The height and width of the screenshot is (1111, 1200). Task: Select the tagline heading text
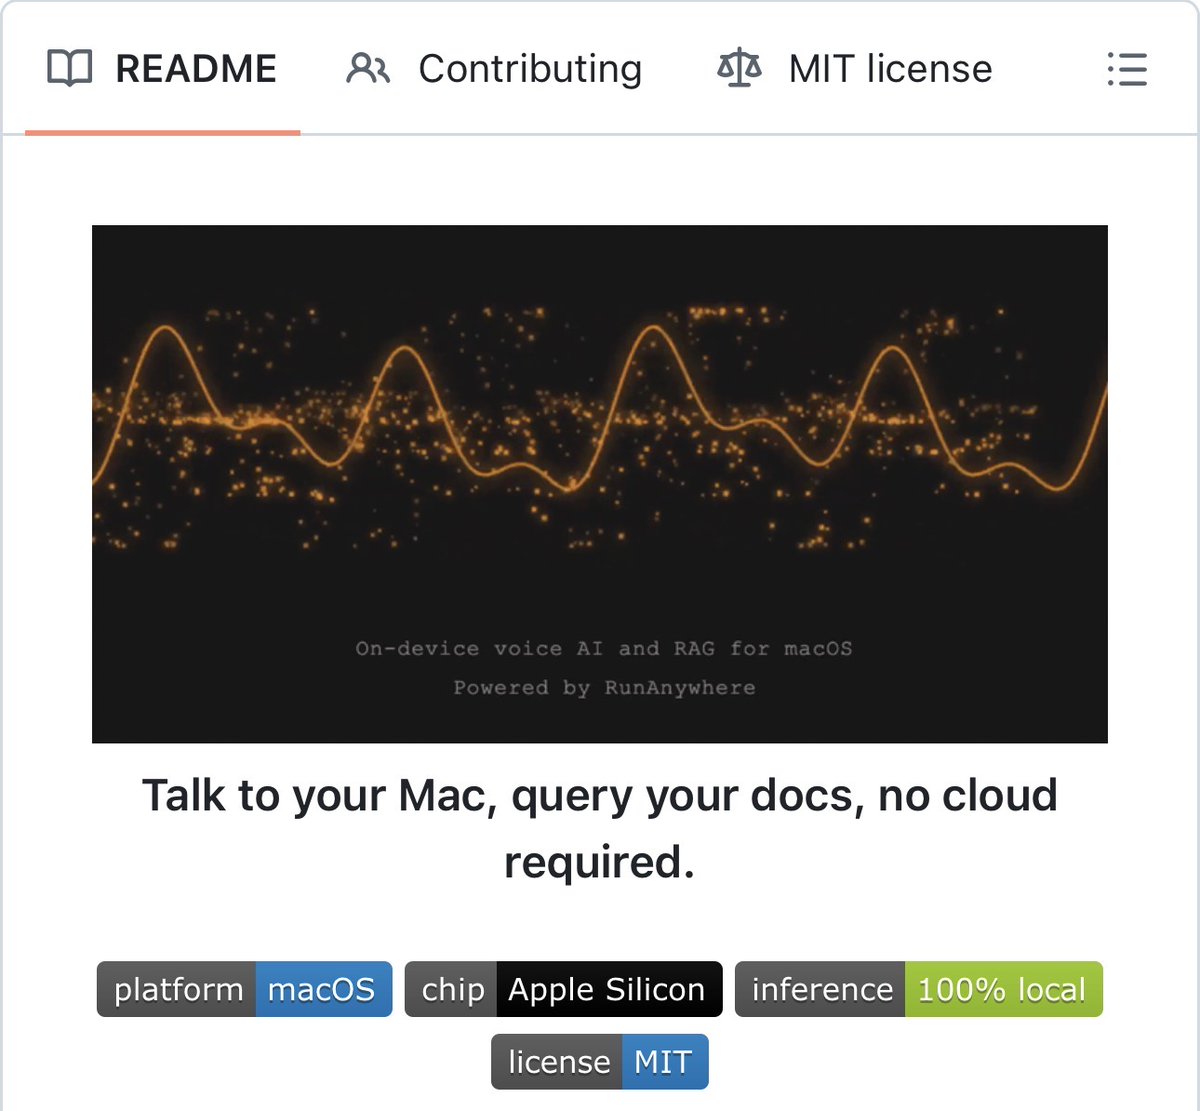click(x=600, y=828)
